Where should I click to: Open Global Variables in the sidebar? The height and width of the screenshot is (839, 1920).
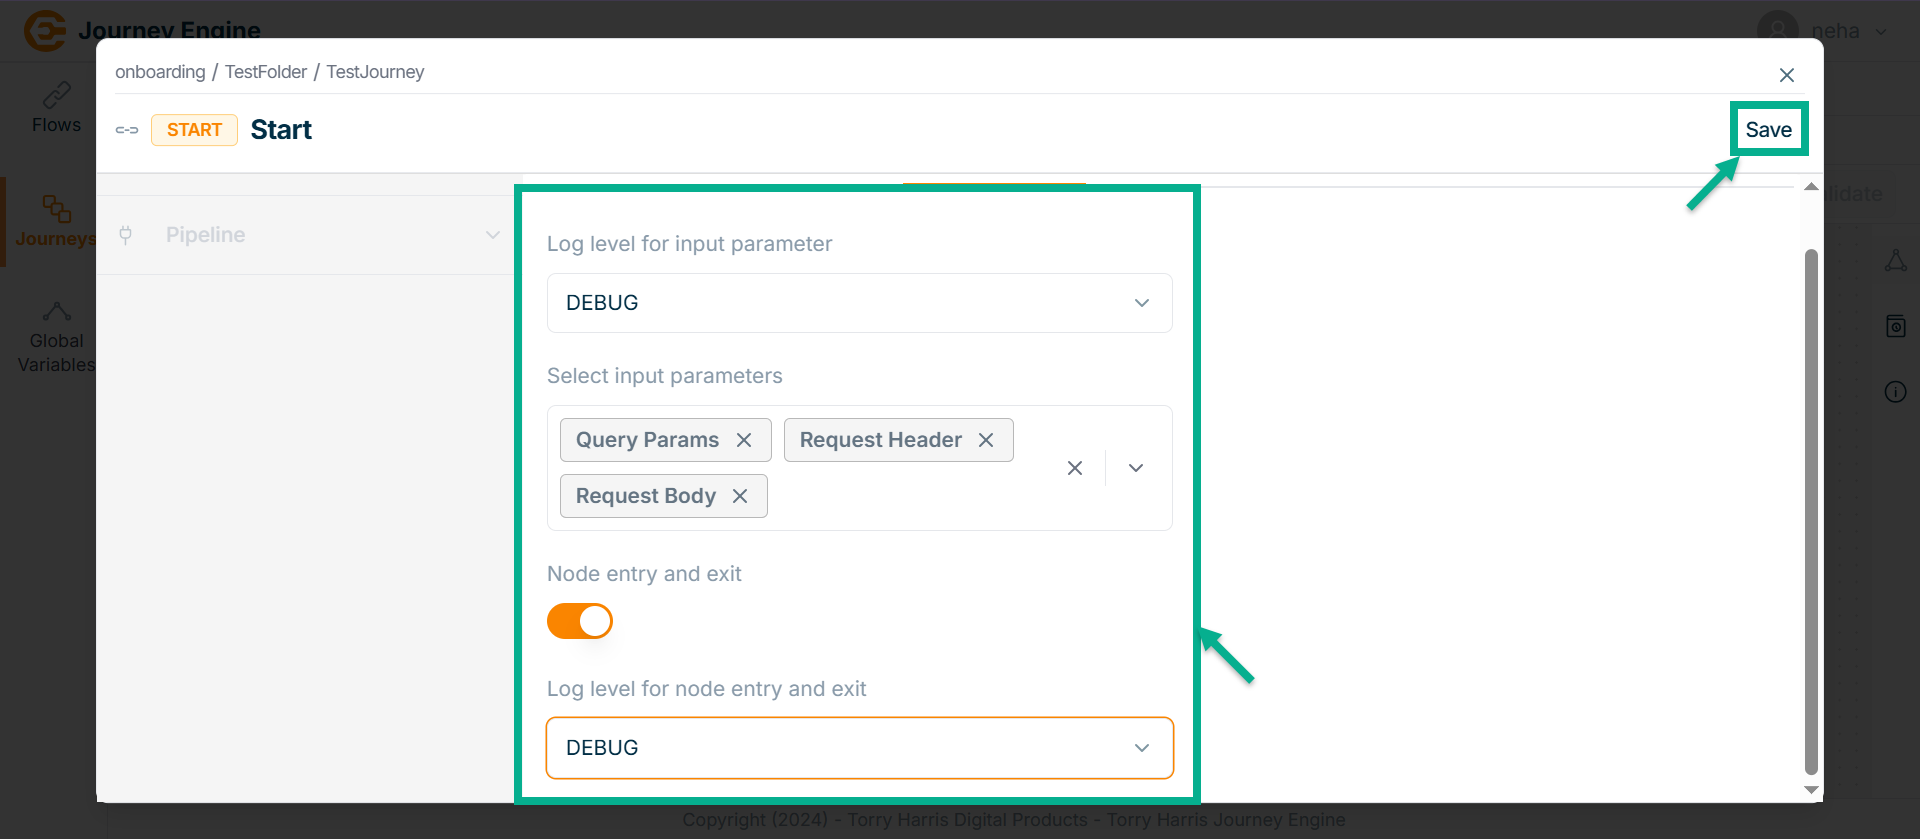[x=56, y=338]
